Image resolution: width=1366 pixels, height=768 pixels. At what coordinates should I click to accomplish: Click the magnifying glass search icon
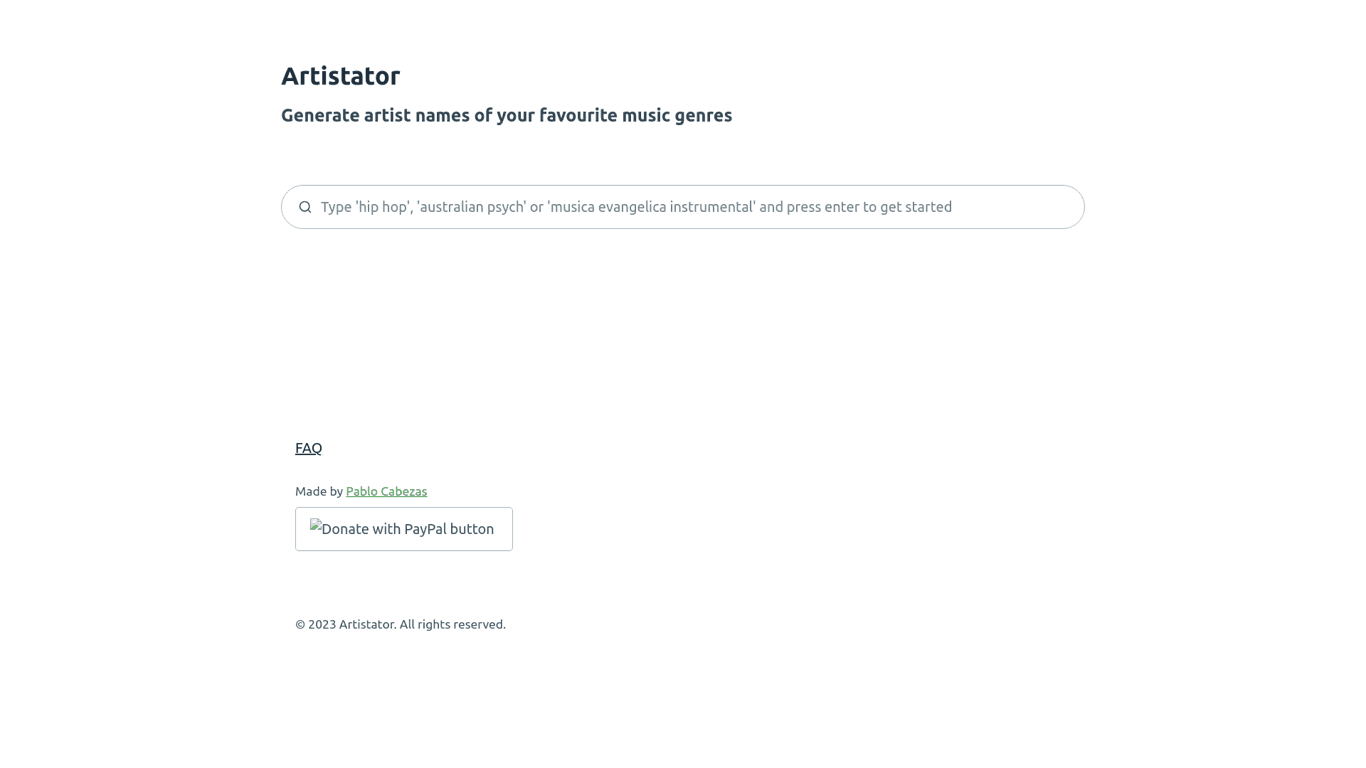[x=305, y=207]
